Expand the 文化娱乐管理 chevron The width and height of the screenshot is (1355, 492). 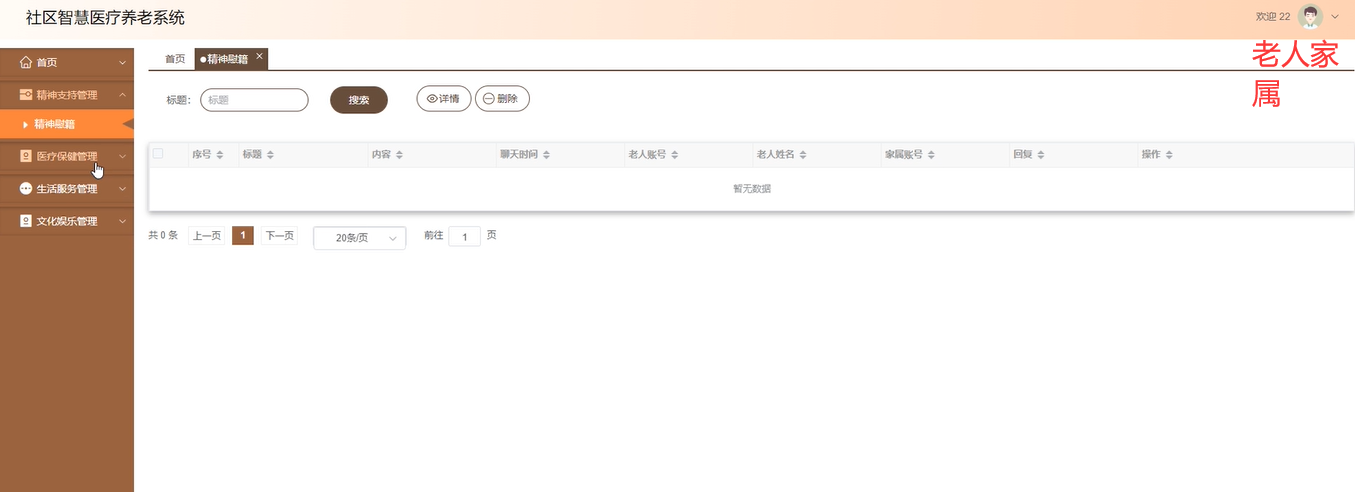tap(122, 221)
